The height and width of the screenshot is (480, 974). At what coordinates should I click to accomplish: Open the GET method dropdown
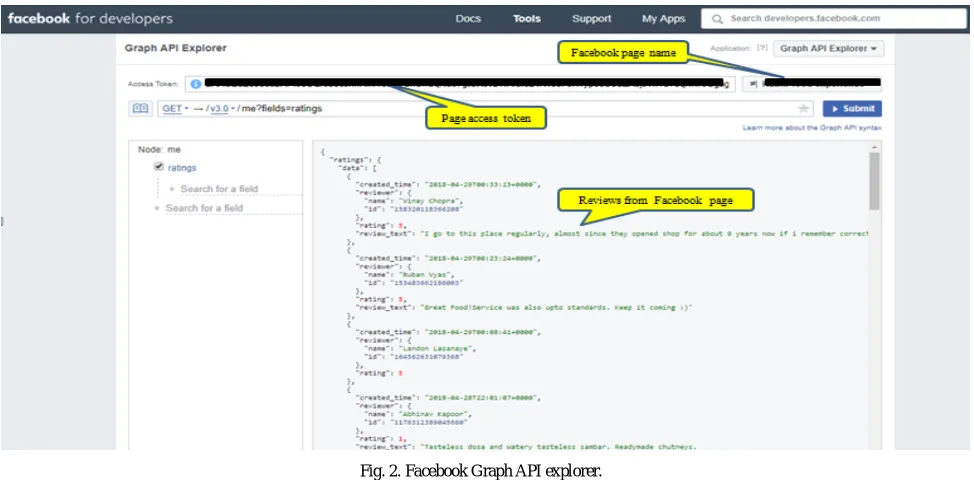(x=175, y=109)
